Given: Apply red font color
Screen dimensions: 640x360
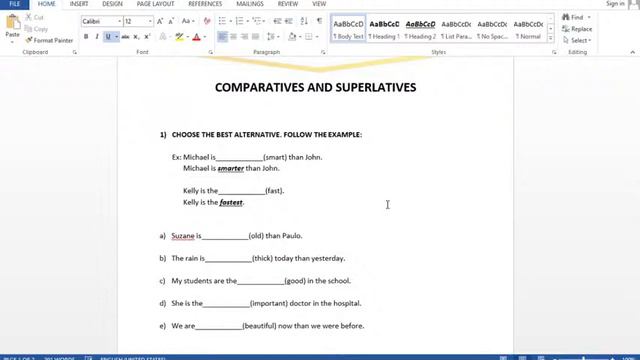Looking at the screenshot, I should [x=196, y=37].
